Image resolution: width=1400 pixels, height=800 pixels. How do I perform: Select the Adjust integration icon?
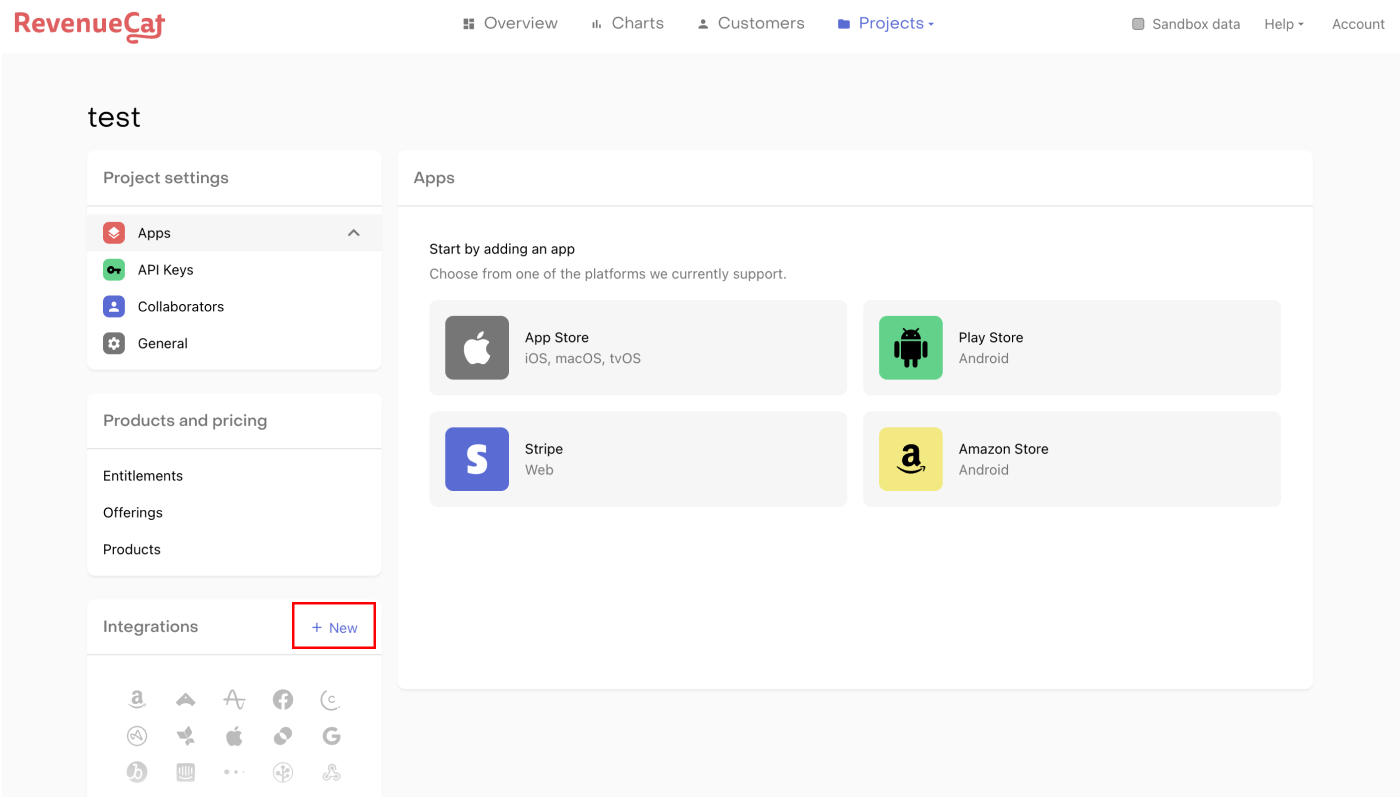(x=137, y=736)
